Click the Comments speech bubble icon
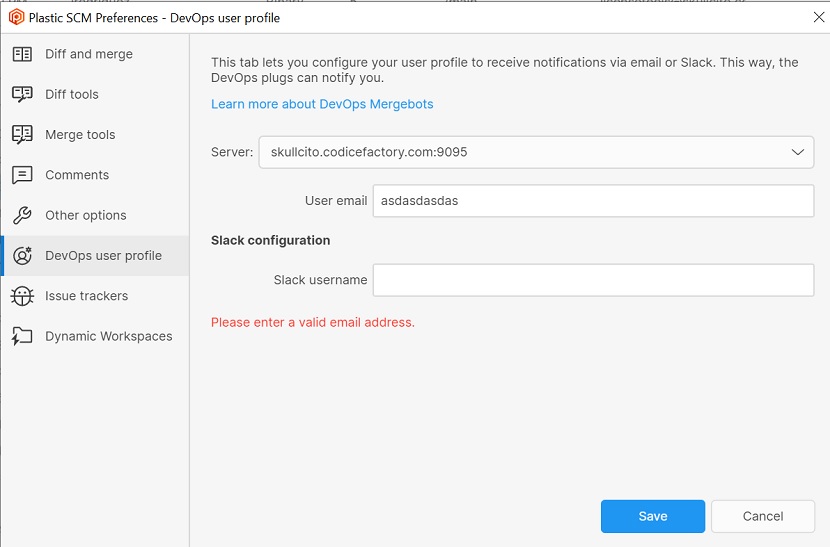 22,175
